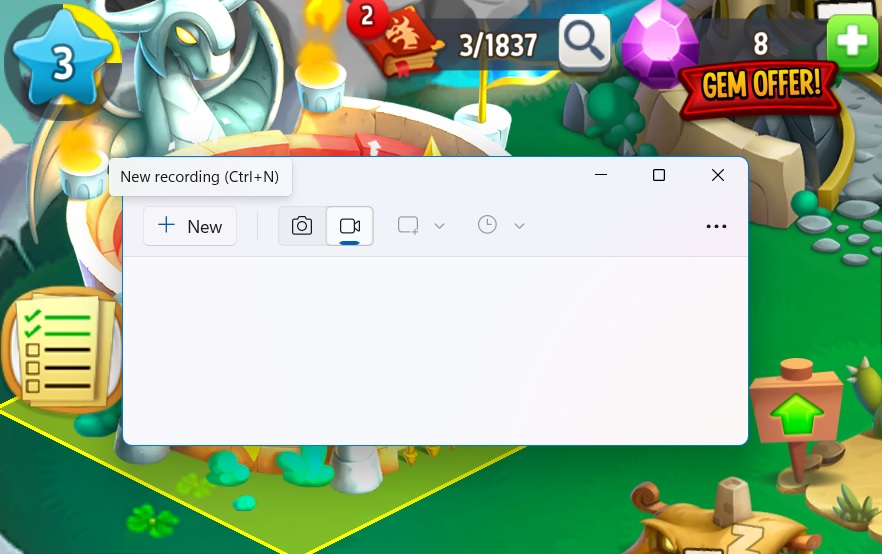Maximize the Snipping Tool window
The height and width of the screenshot is (554, 882).
coord(659,175)
